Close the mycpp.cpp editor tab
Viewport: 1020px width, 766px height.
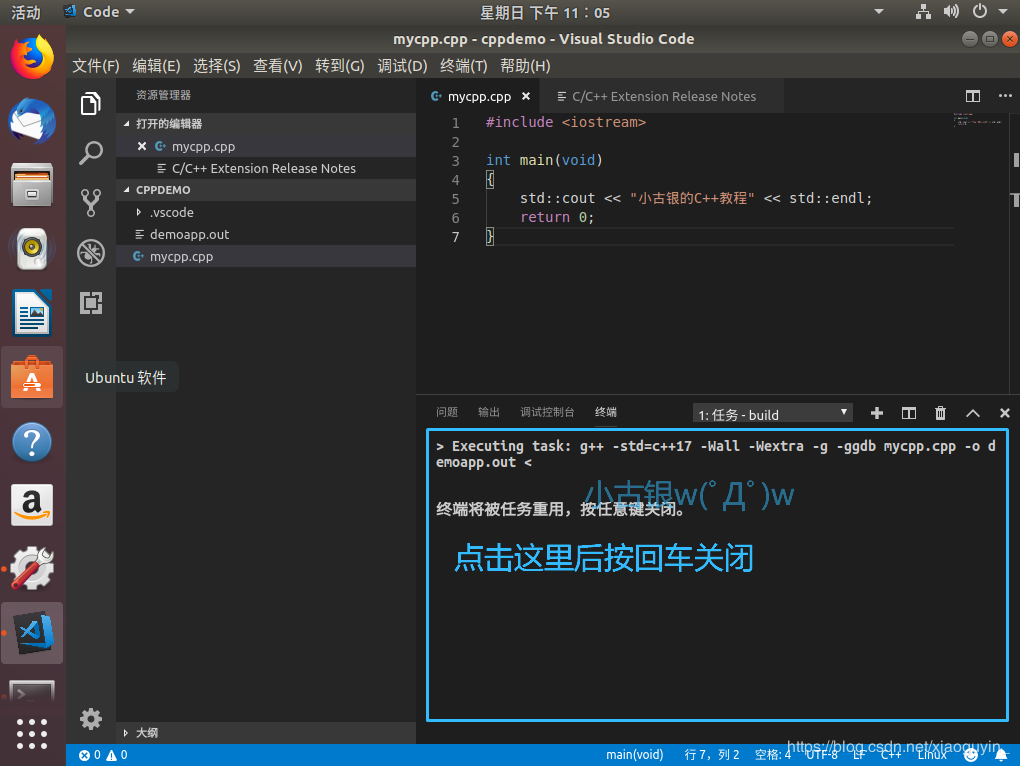point(526,96)
